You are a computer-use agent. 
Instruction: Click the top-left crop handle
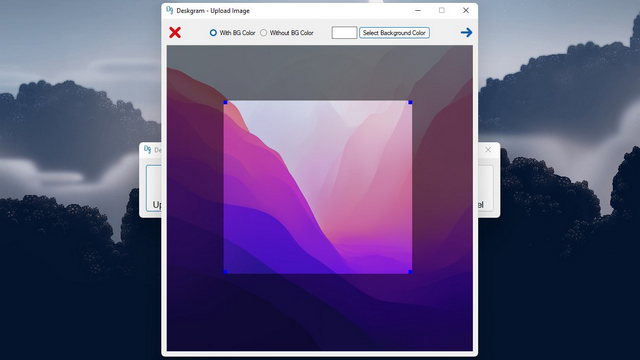coord(226,102)
